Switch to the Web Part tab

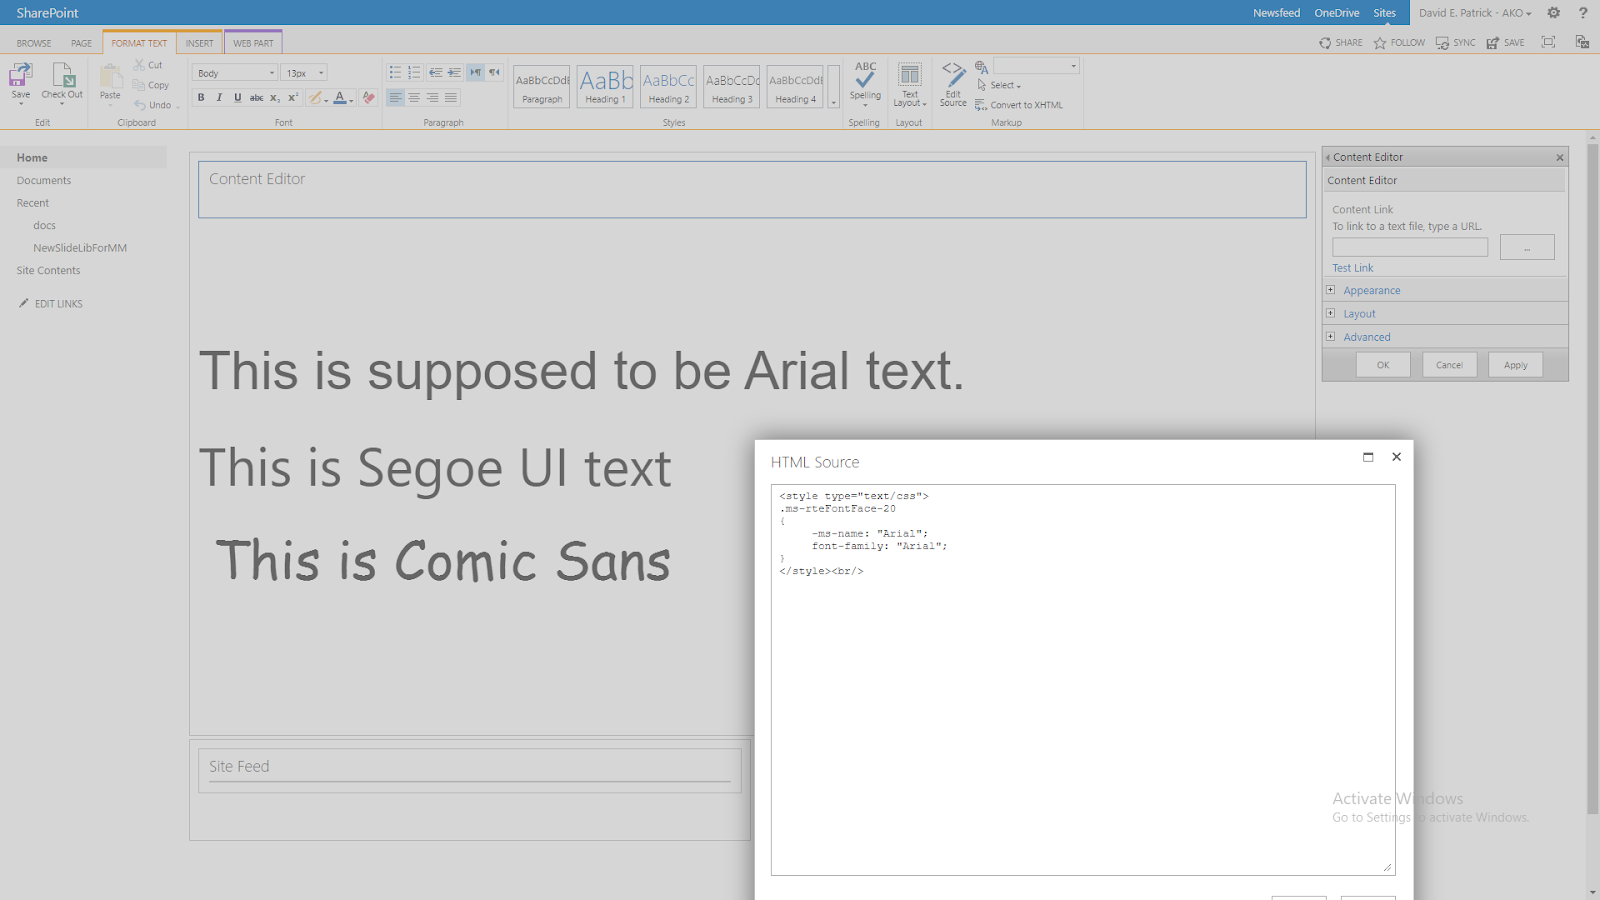253,43
